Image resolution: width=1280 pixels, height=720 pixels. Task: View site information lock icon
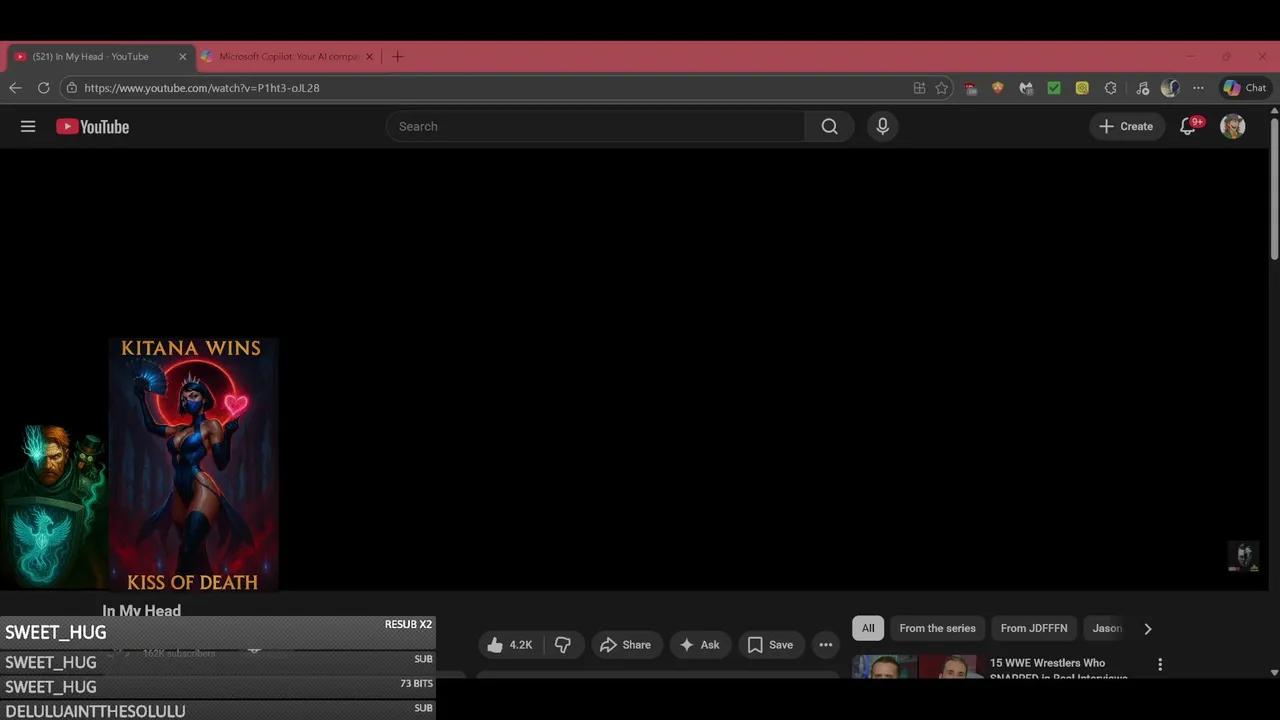(x=71, y=88)
